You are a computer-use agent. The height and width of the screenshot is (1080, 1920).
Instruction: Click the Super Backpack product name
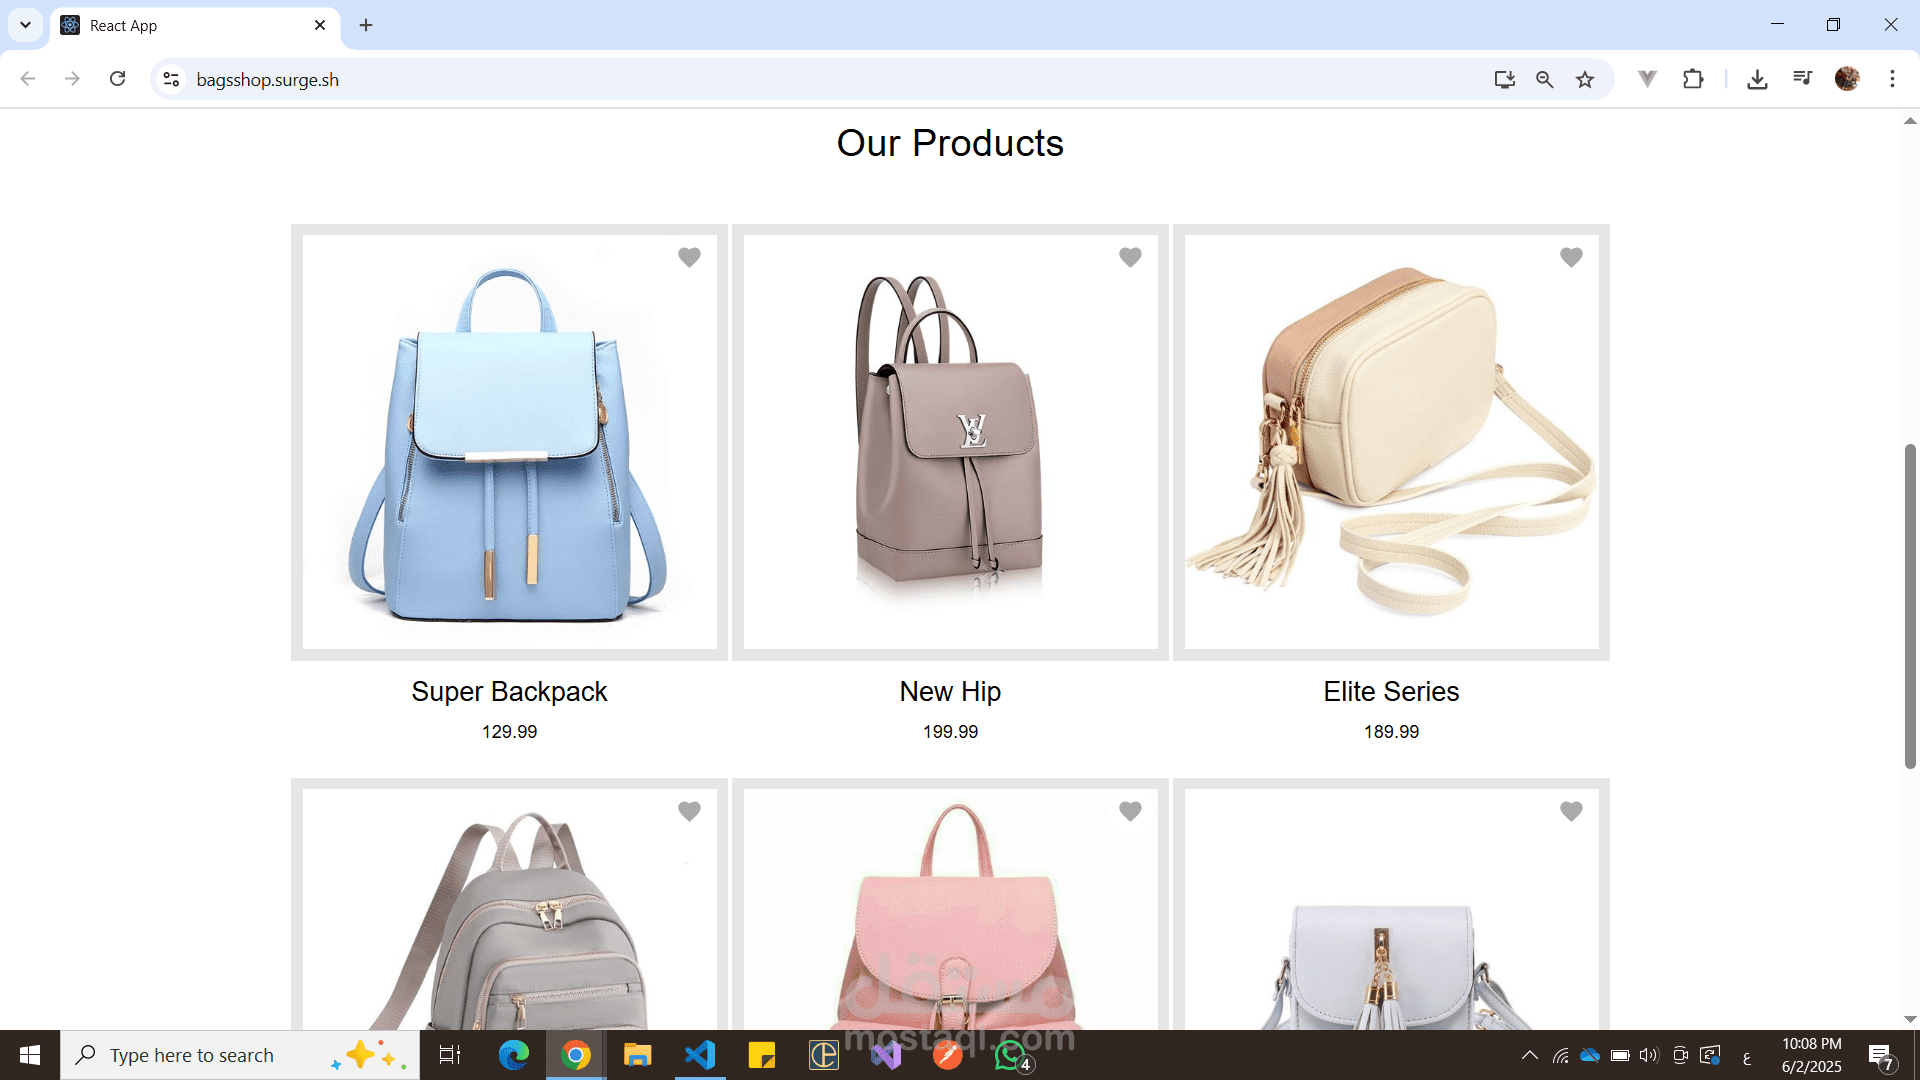click(x=509, y=691)
